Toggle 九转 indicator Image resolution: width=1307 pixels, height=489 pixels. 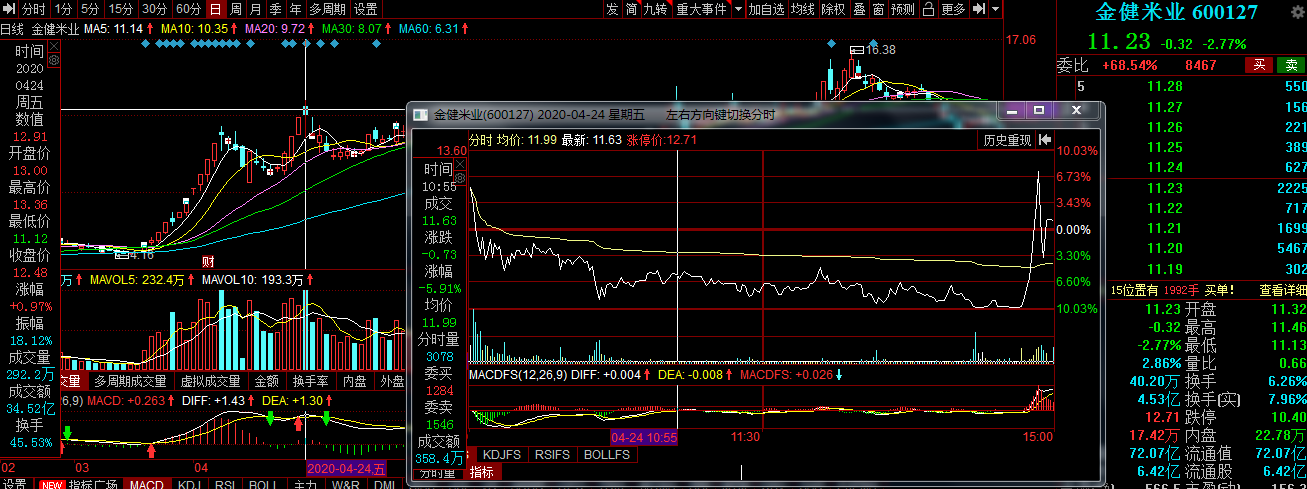coord(655,9)
